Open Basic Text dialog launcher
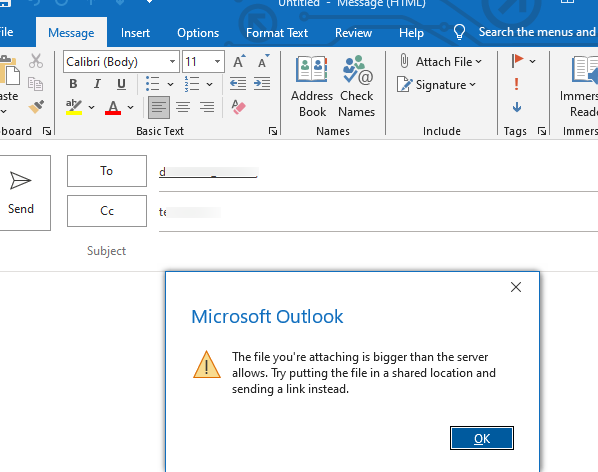 coord(273,132)
